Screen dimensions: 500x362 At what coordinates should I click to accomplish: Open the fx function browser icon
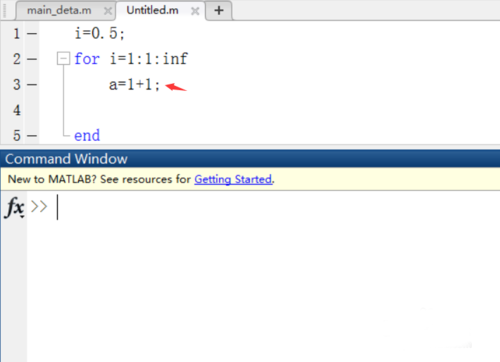(15, 207)
